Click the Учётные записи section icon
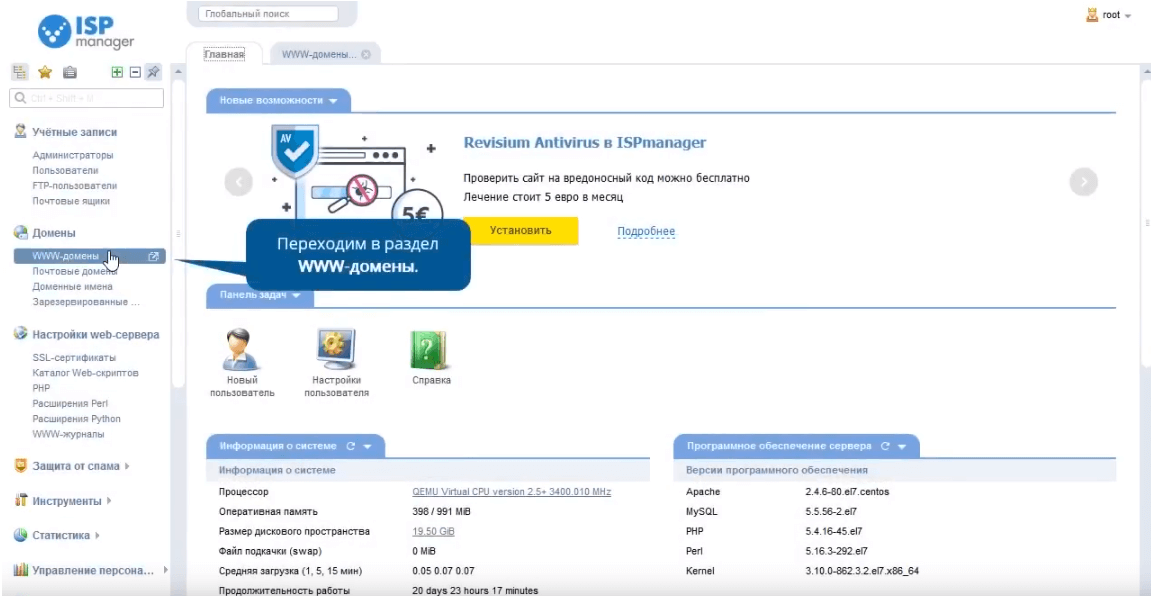Image resolution: width=1151 pixels, height=596 pixels. (x=21, y=131)
